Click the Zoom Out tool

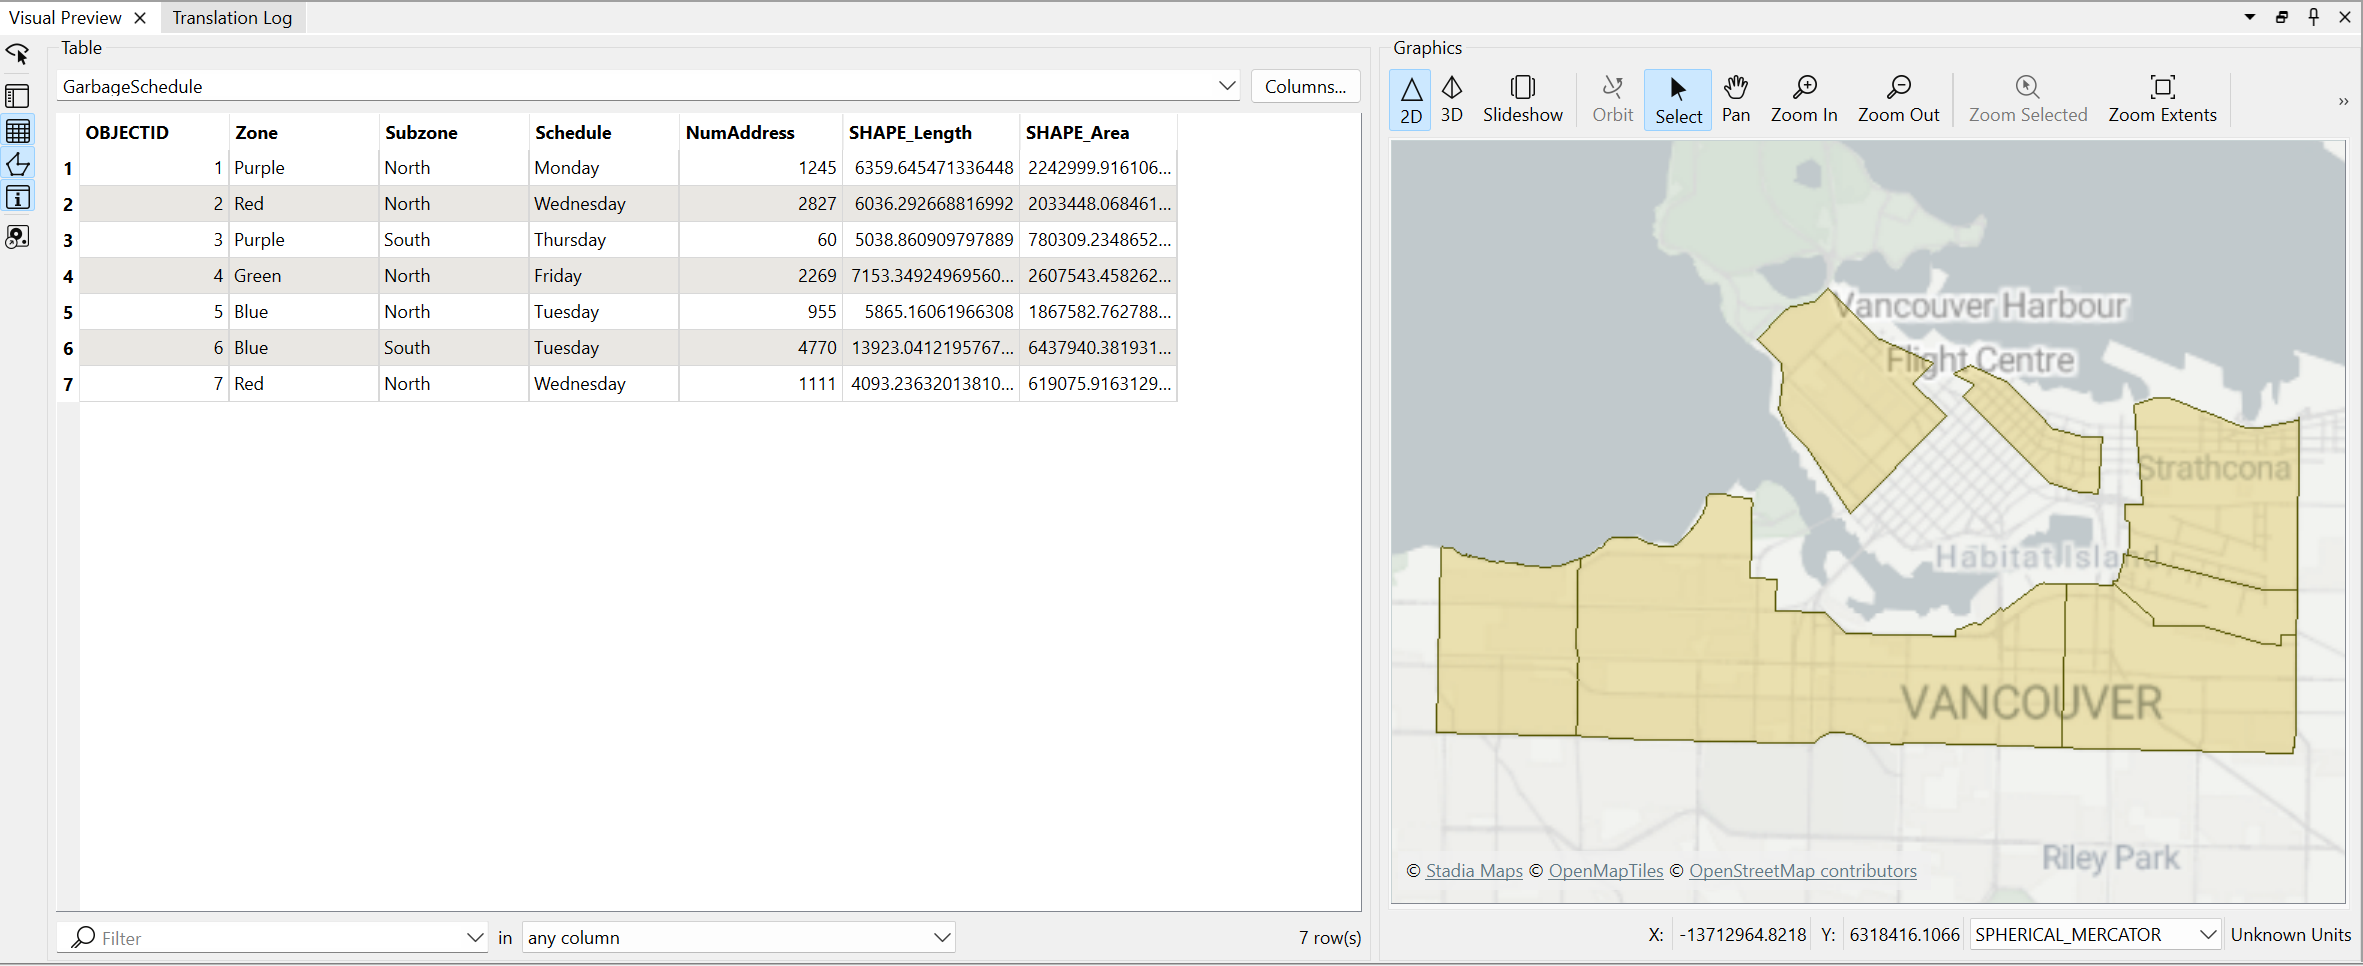[1897, 100]
